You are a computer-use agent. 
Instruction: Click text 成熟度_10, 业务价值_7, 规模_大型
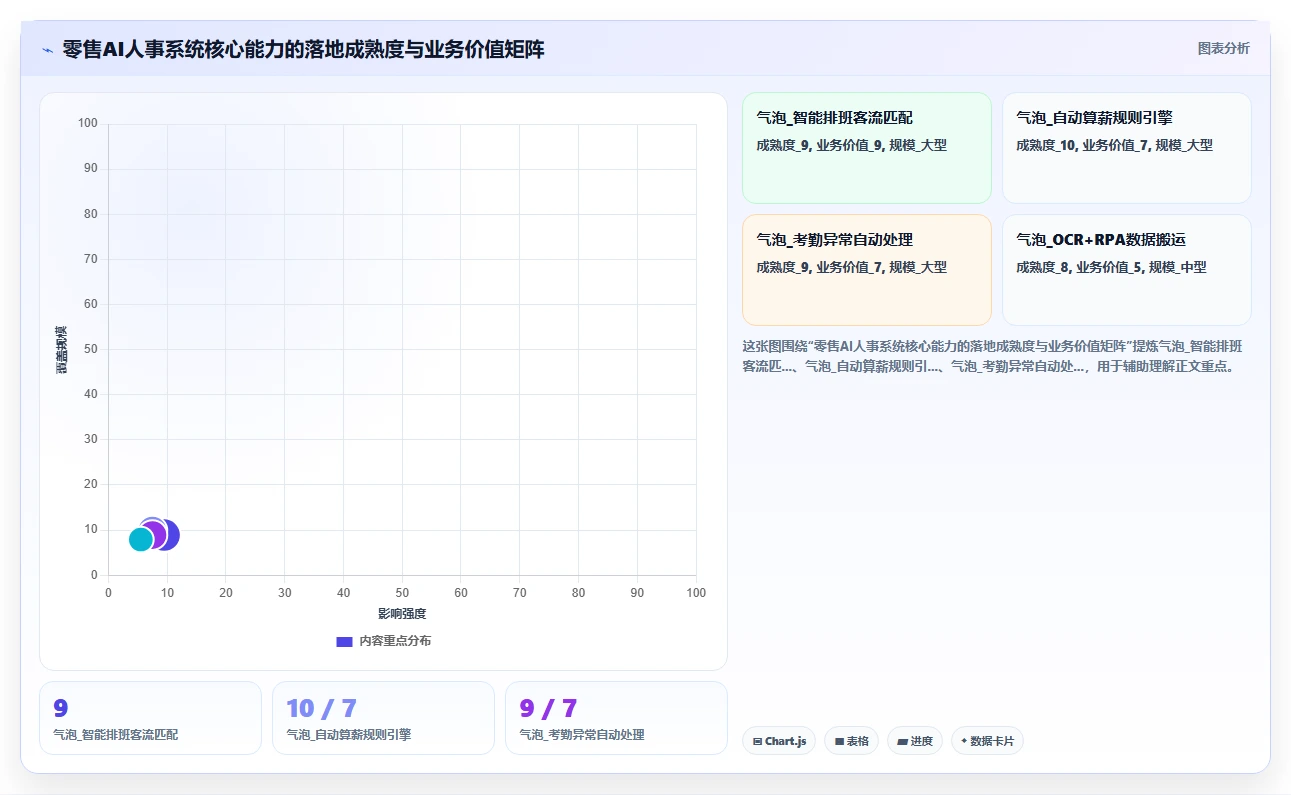(1114, 145)
